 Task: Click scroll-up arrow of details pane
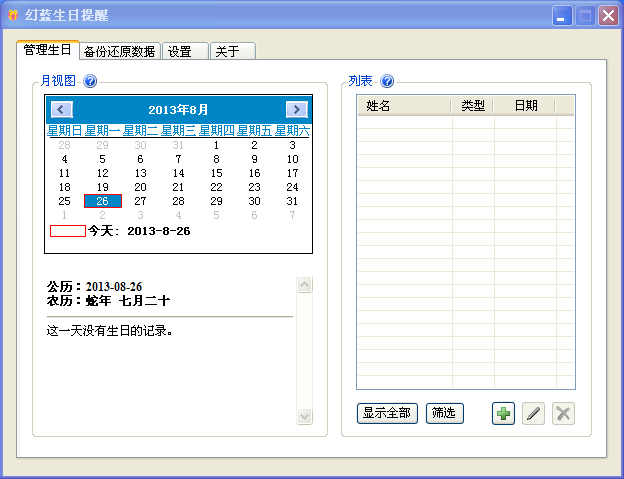click(x=304, y=284)
